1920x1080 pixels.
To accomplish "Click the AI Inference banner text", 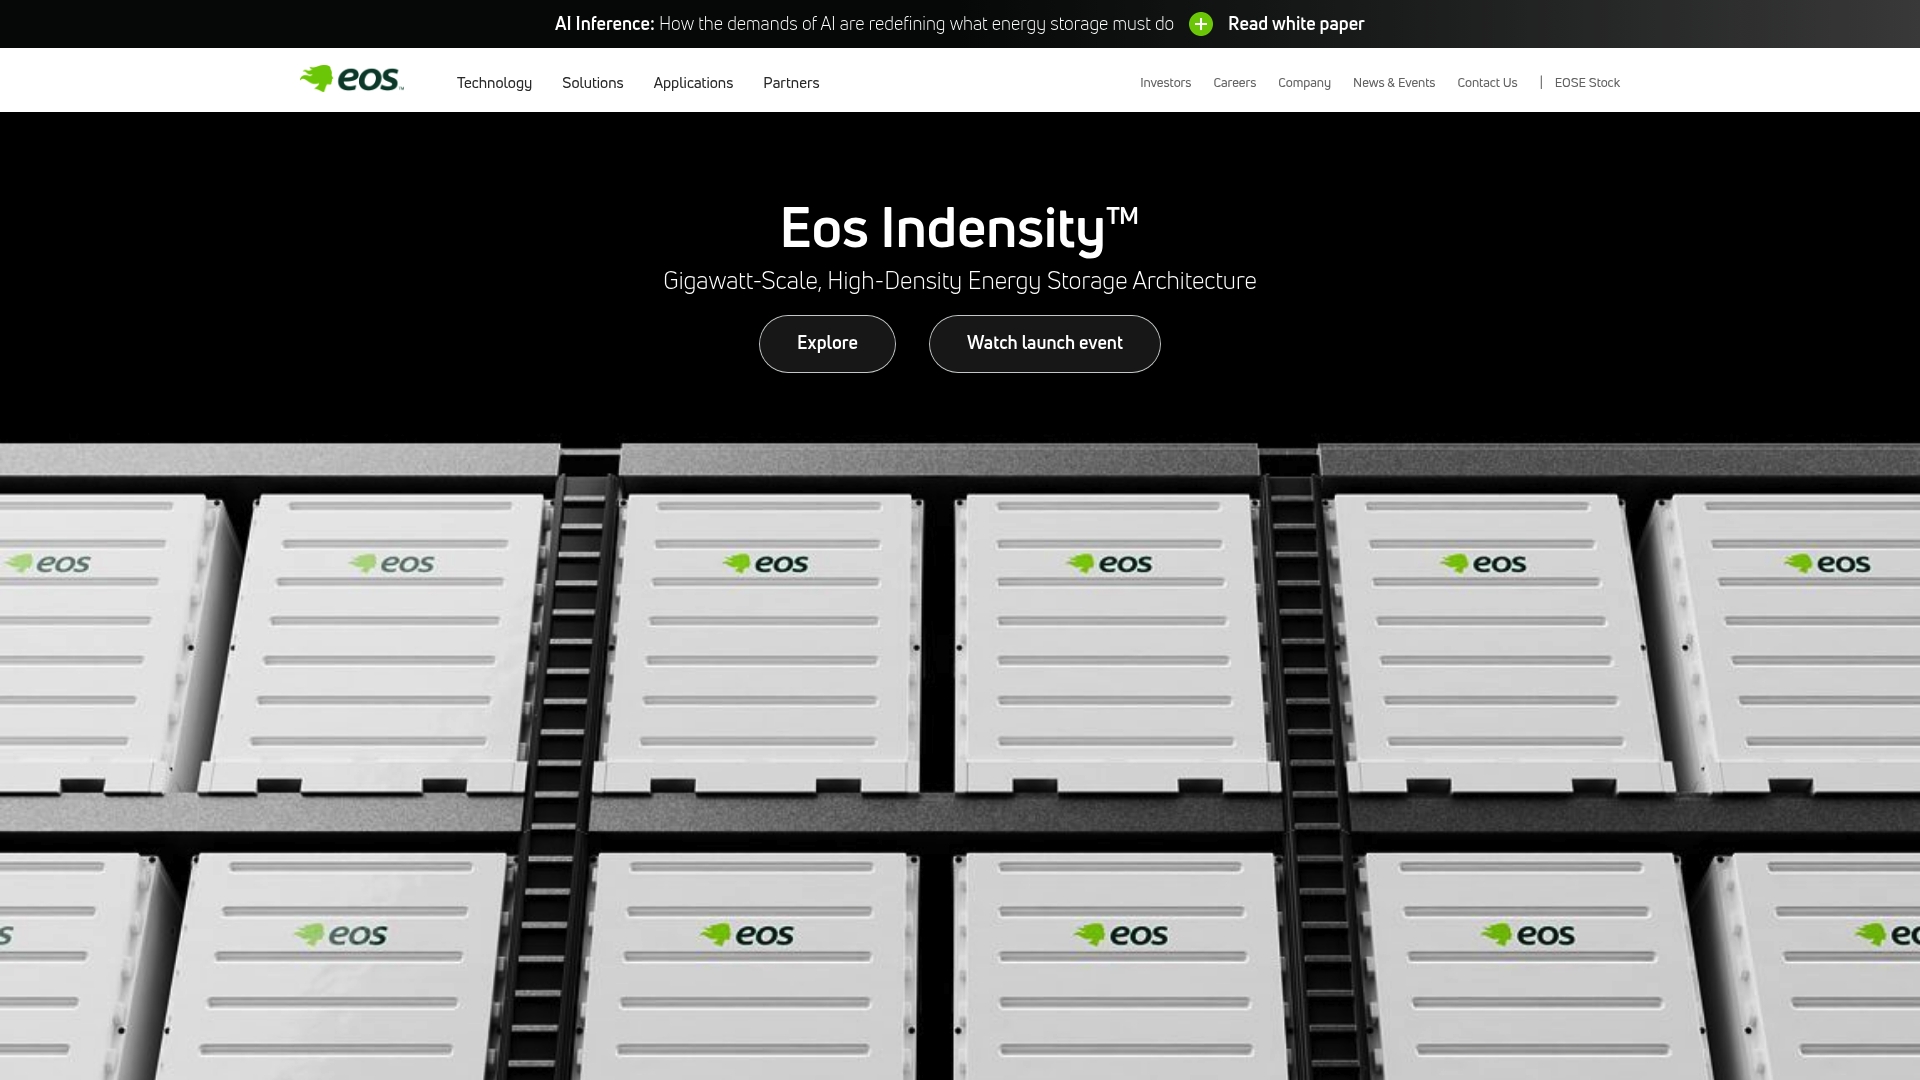I will [864, 24].
